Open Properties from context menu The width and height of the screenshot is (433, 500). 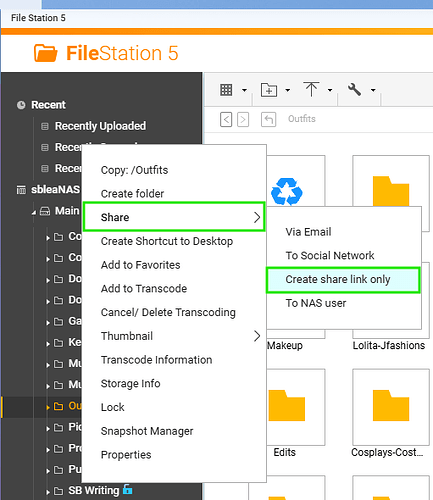click(126, 455)
